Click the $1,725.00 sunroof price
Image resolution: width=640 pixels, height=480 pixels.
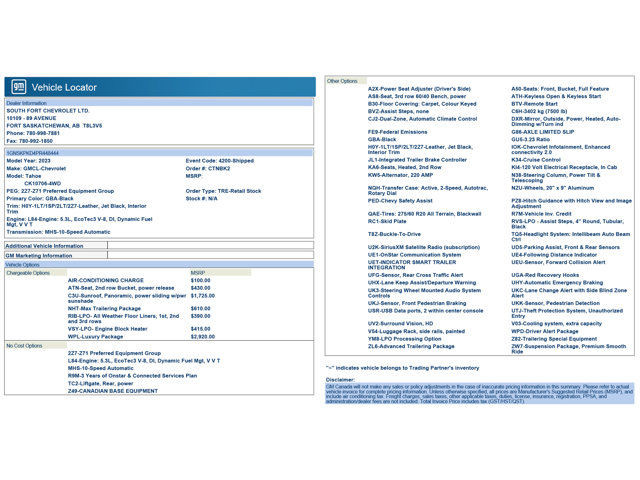point(203,296)
